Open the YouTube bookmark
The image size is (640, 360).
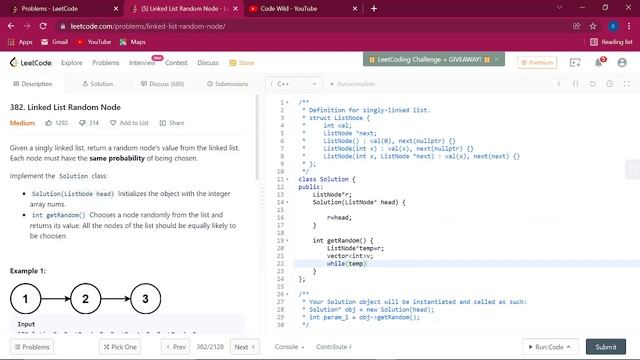click(x=94, y=42)
